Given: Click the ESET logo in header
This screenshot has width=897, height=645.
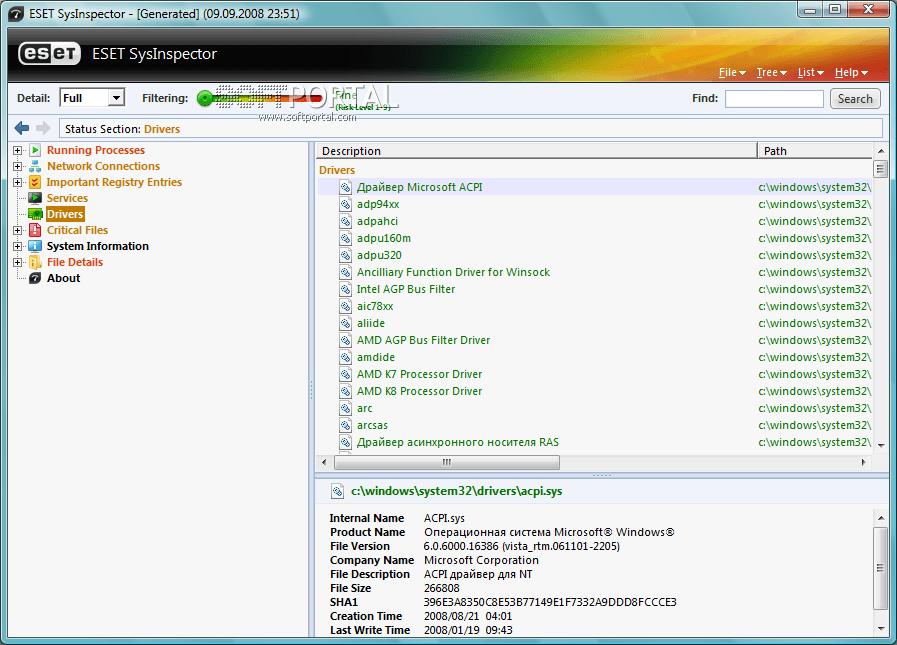Looking at the screenshot, I should [x=49, y=54].
